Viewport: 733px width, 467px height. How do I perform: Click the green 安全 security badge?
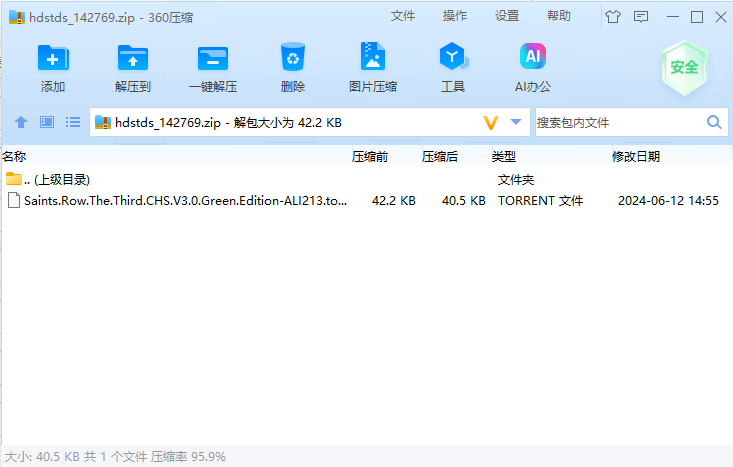(685, 68)
